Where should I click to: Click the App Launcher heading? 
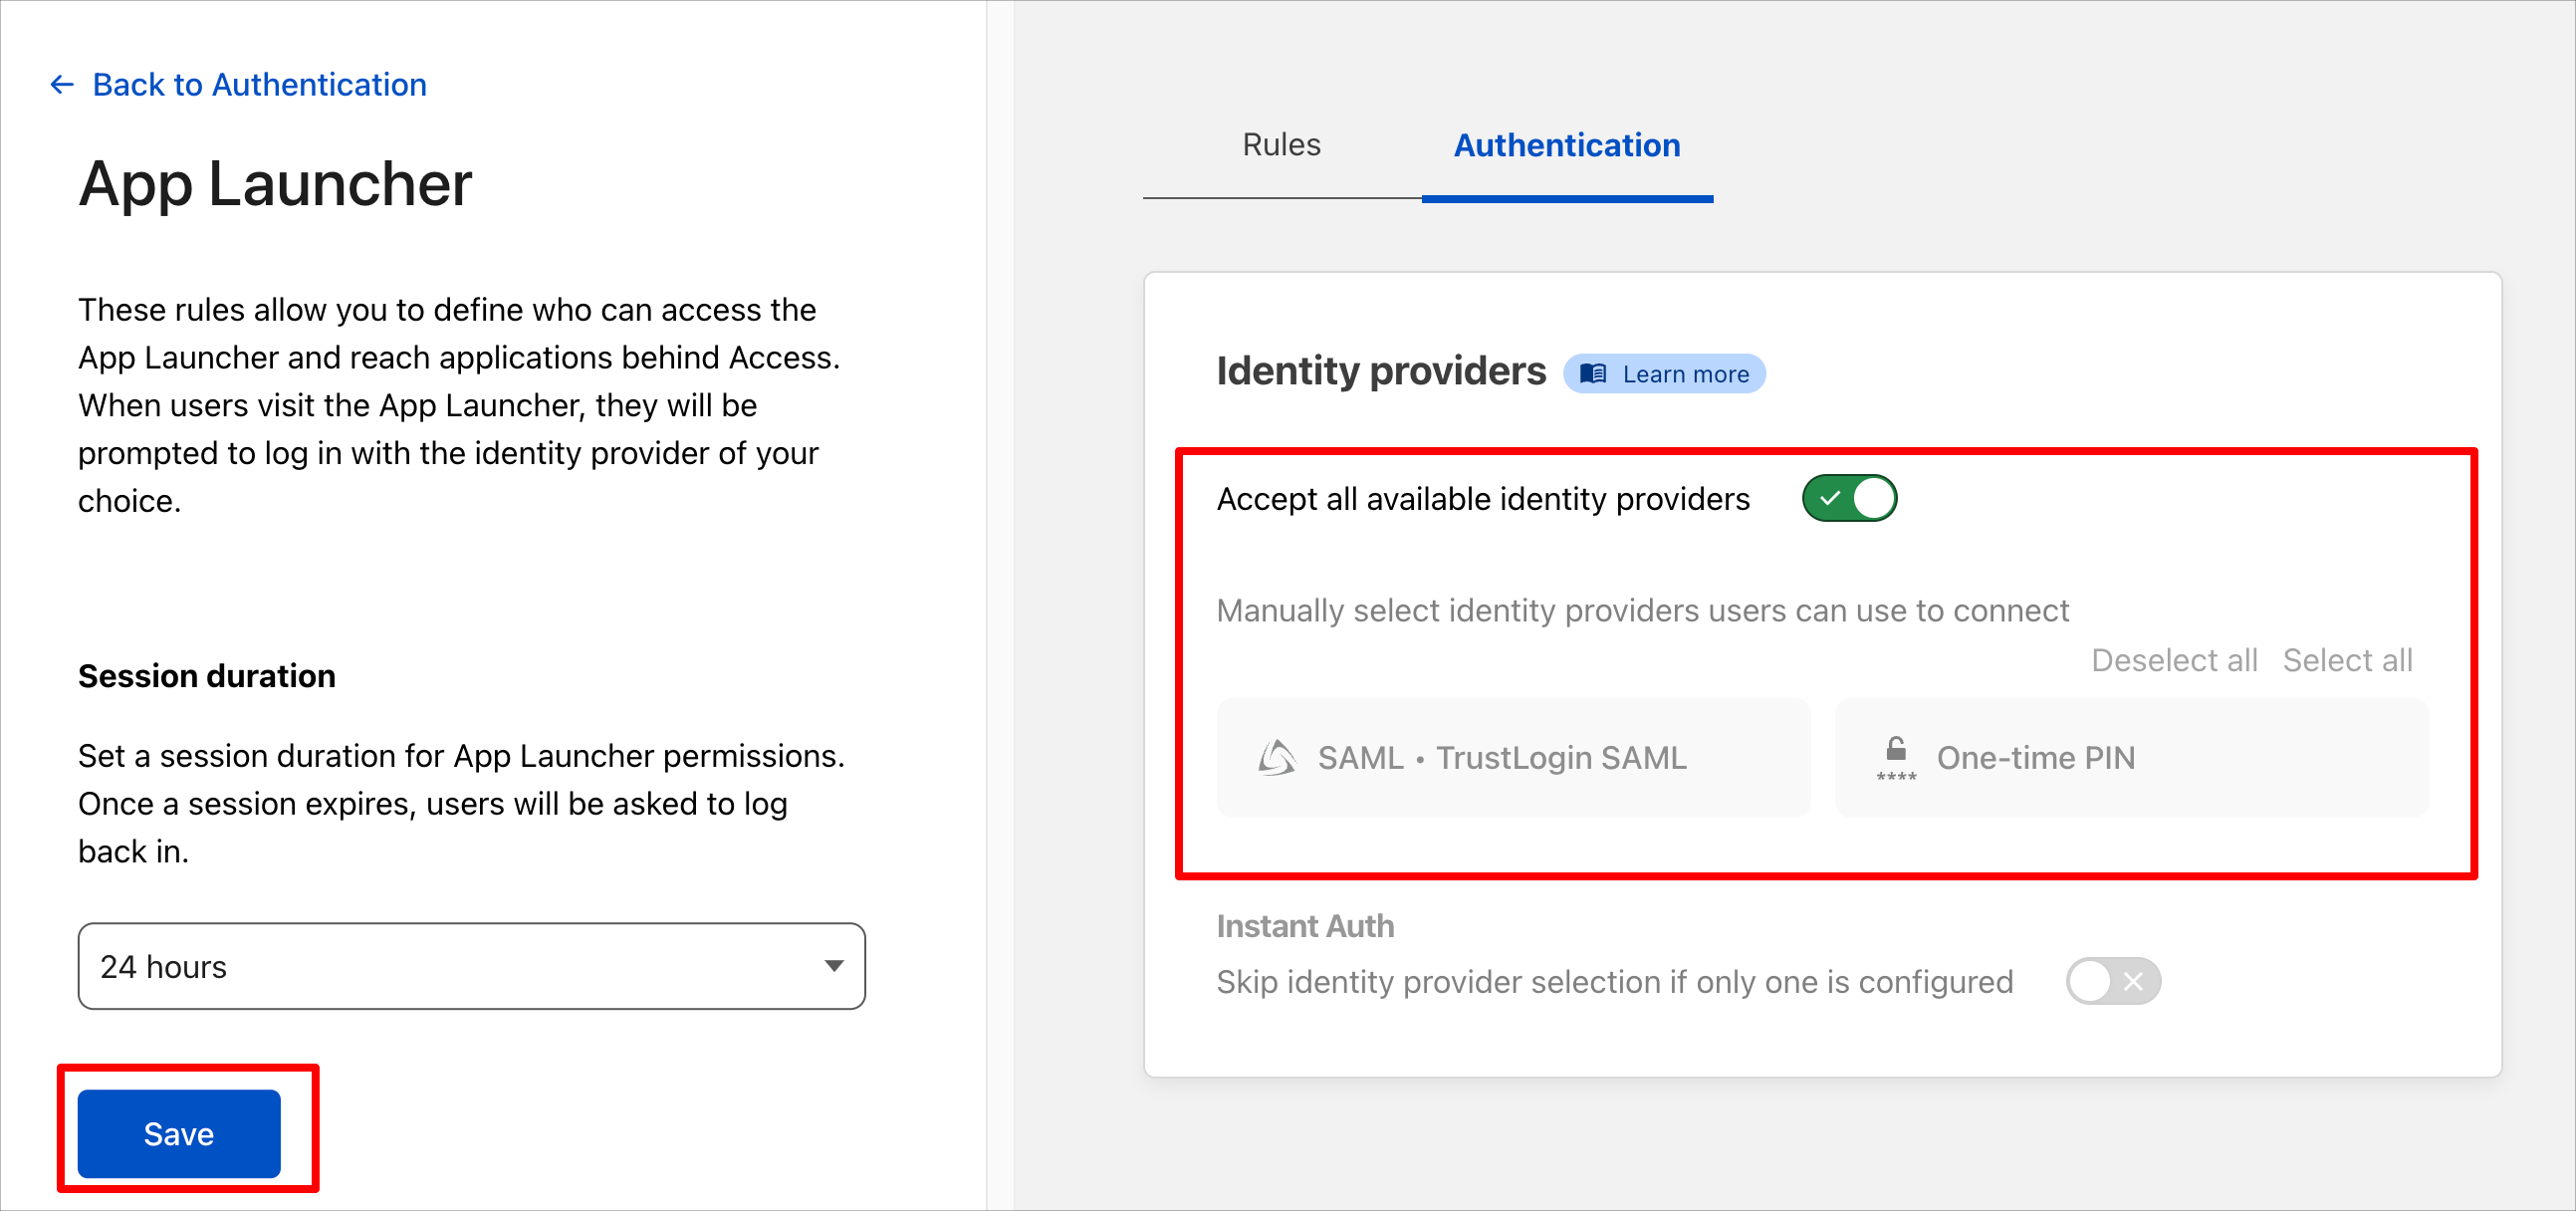pos(275,184)
